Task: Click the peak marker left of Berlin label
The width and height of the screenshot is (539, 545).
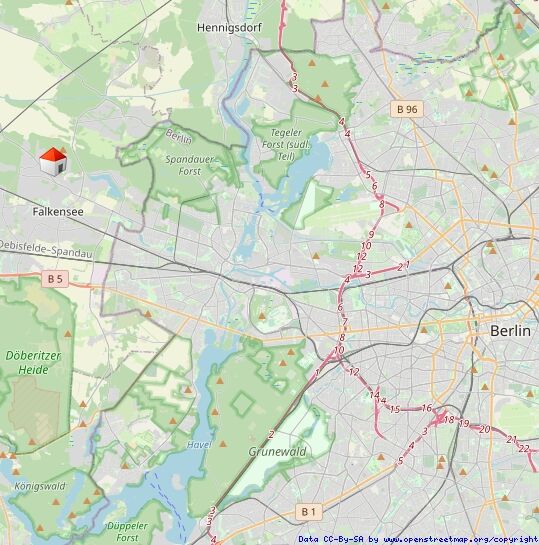Action: [424, 330]
